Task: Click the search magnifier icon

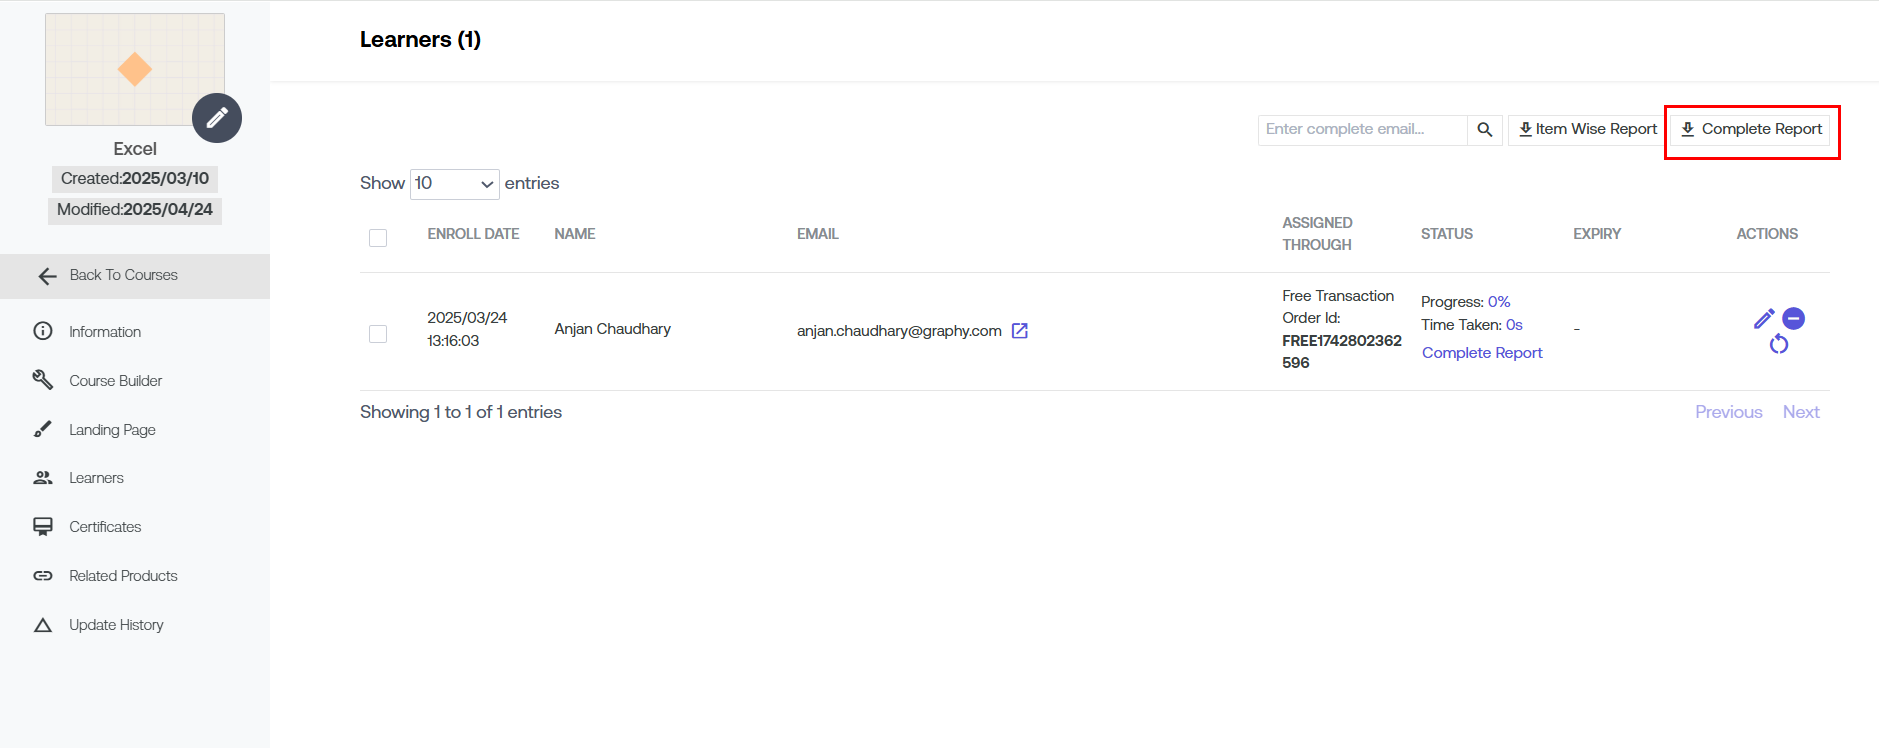Action: [1484, 130]
